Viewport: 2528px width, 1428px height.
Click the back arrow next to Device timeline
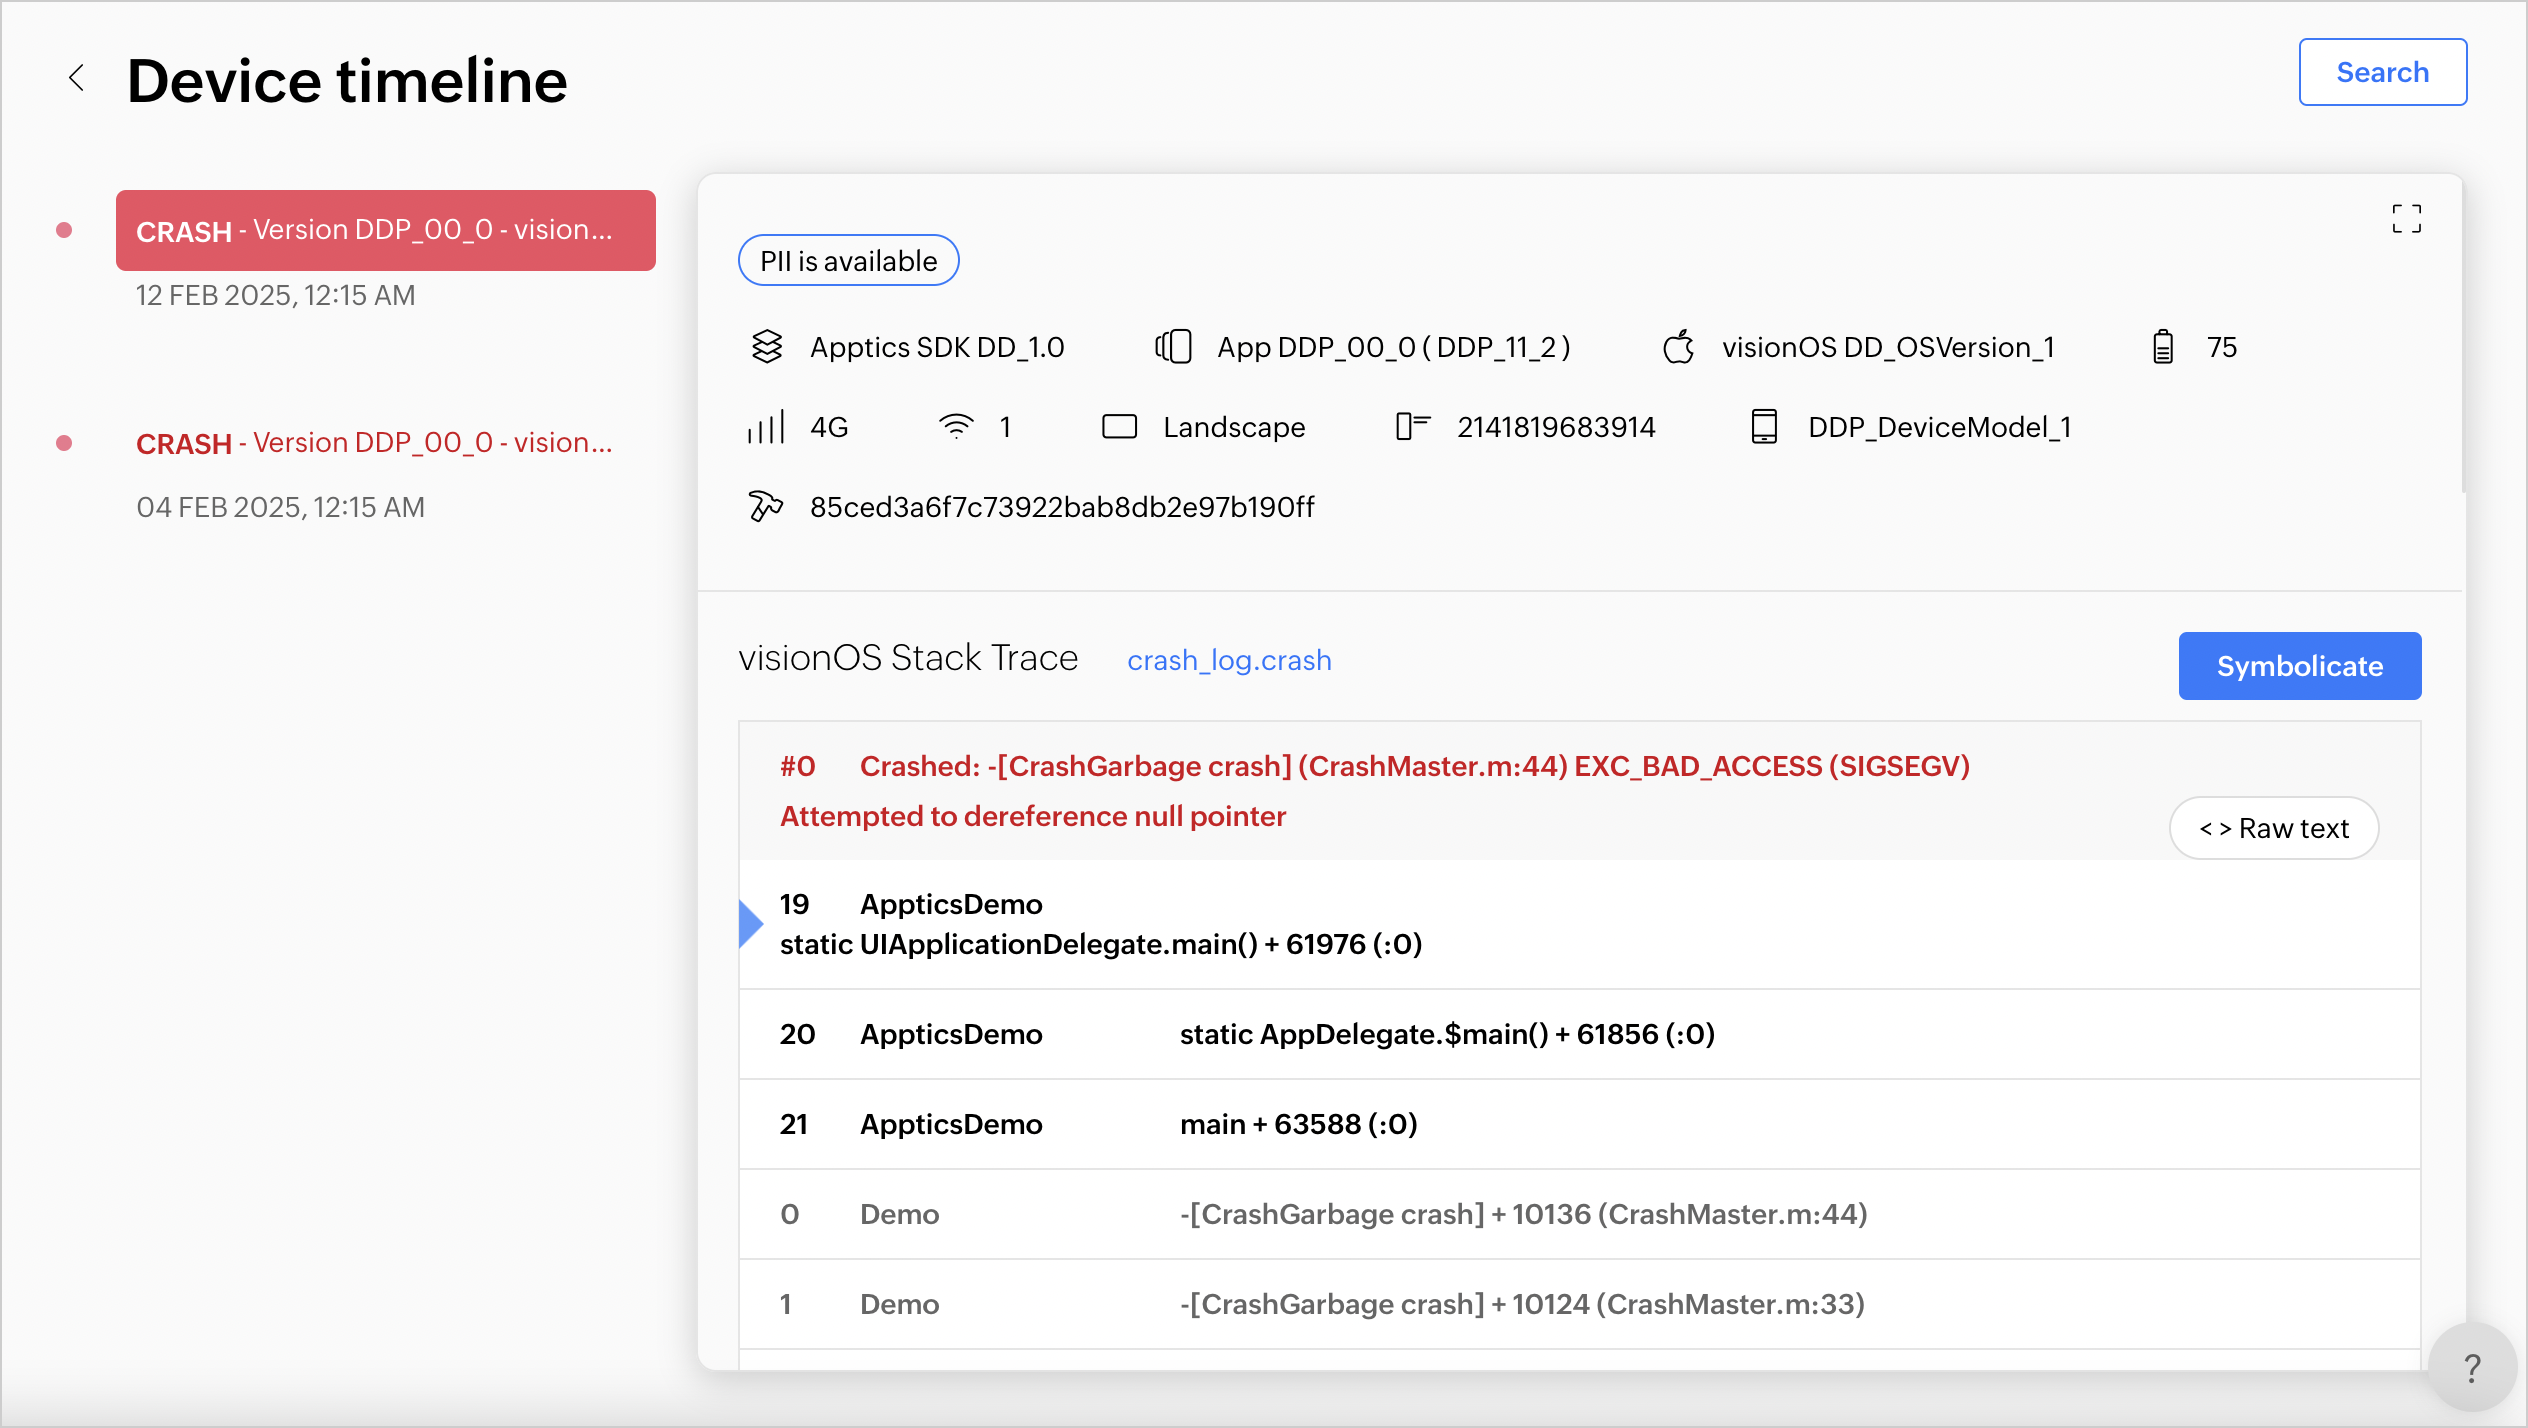(76, 78)
